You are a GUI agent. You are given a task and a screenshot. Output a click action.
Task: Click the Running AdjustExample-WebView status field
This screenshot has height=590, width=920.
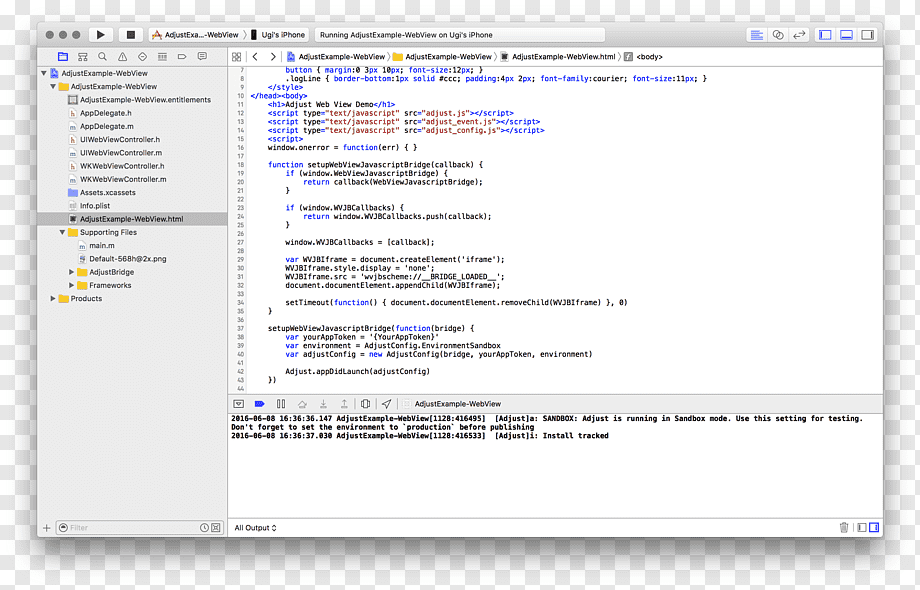[x=460, y=35]
